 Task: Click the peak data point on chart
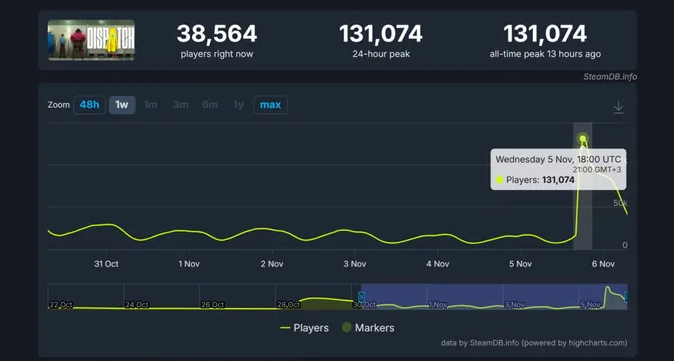tap(583, 138)
